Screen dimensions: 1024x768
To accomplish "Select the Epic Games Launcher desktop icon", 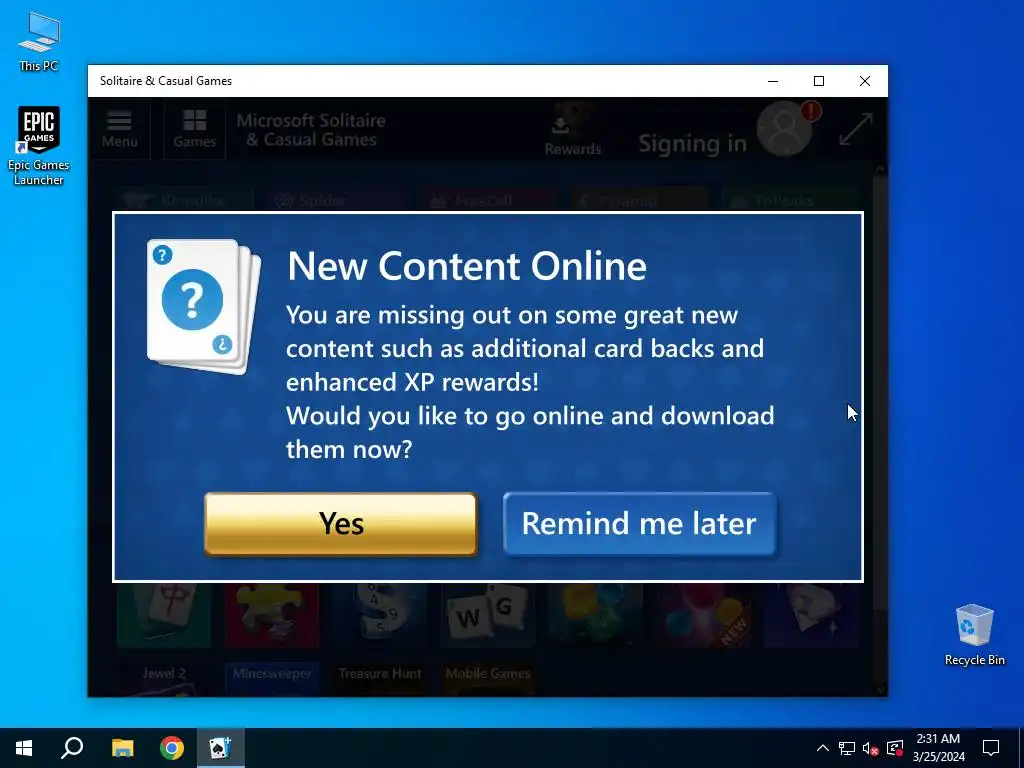I will [39, 146].
